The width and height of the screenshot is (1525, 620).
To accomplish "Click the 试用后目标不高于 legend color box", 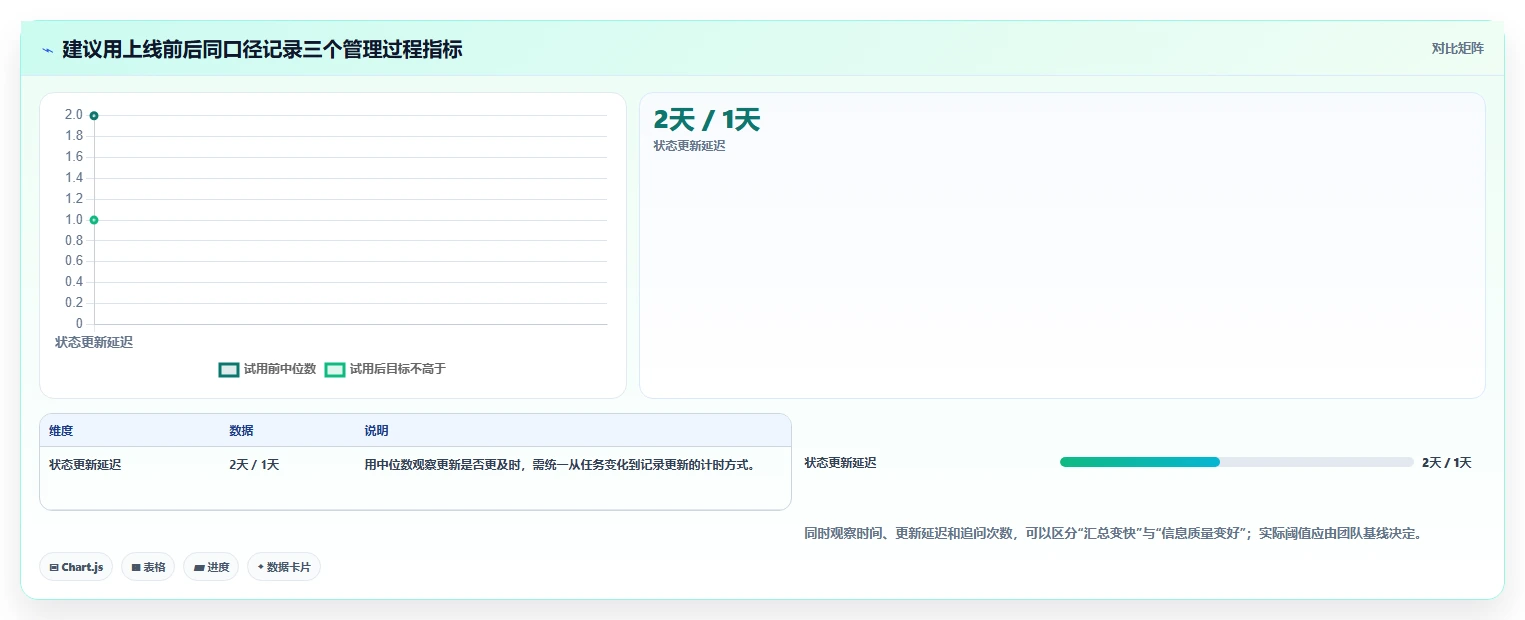I will pyautogui.click(x=335, y=370).
